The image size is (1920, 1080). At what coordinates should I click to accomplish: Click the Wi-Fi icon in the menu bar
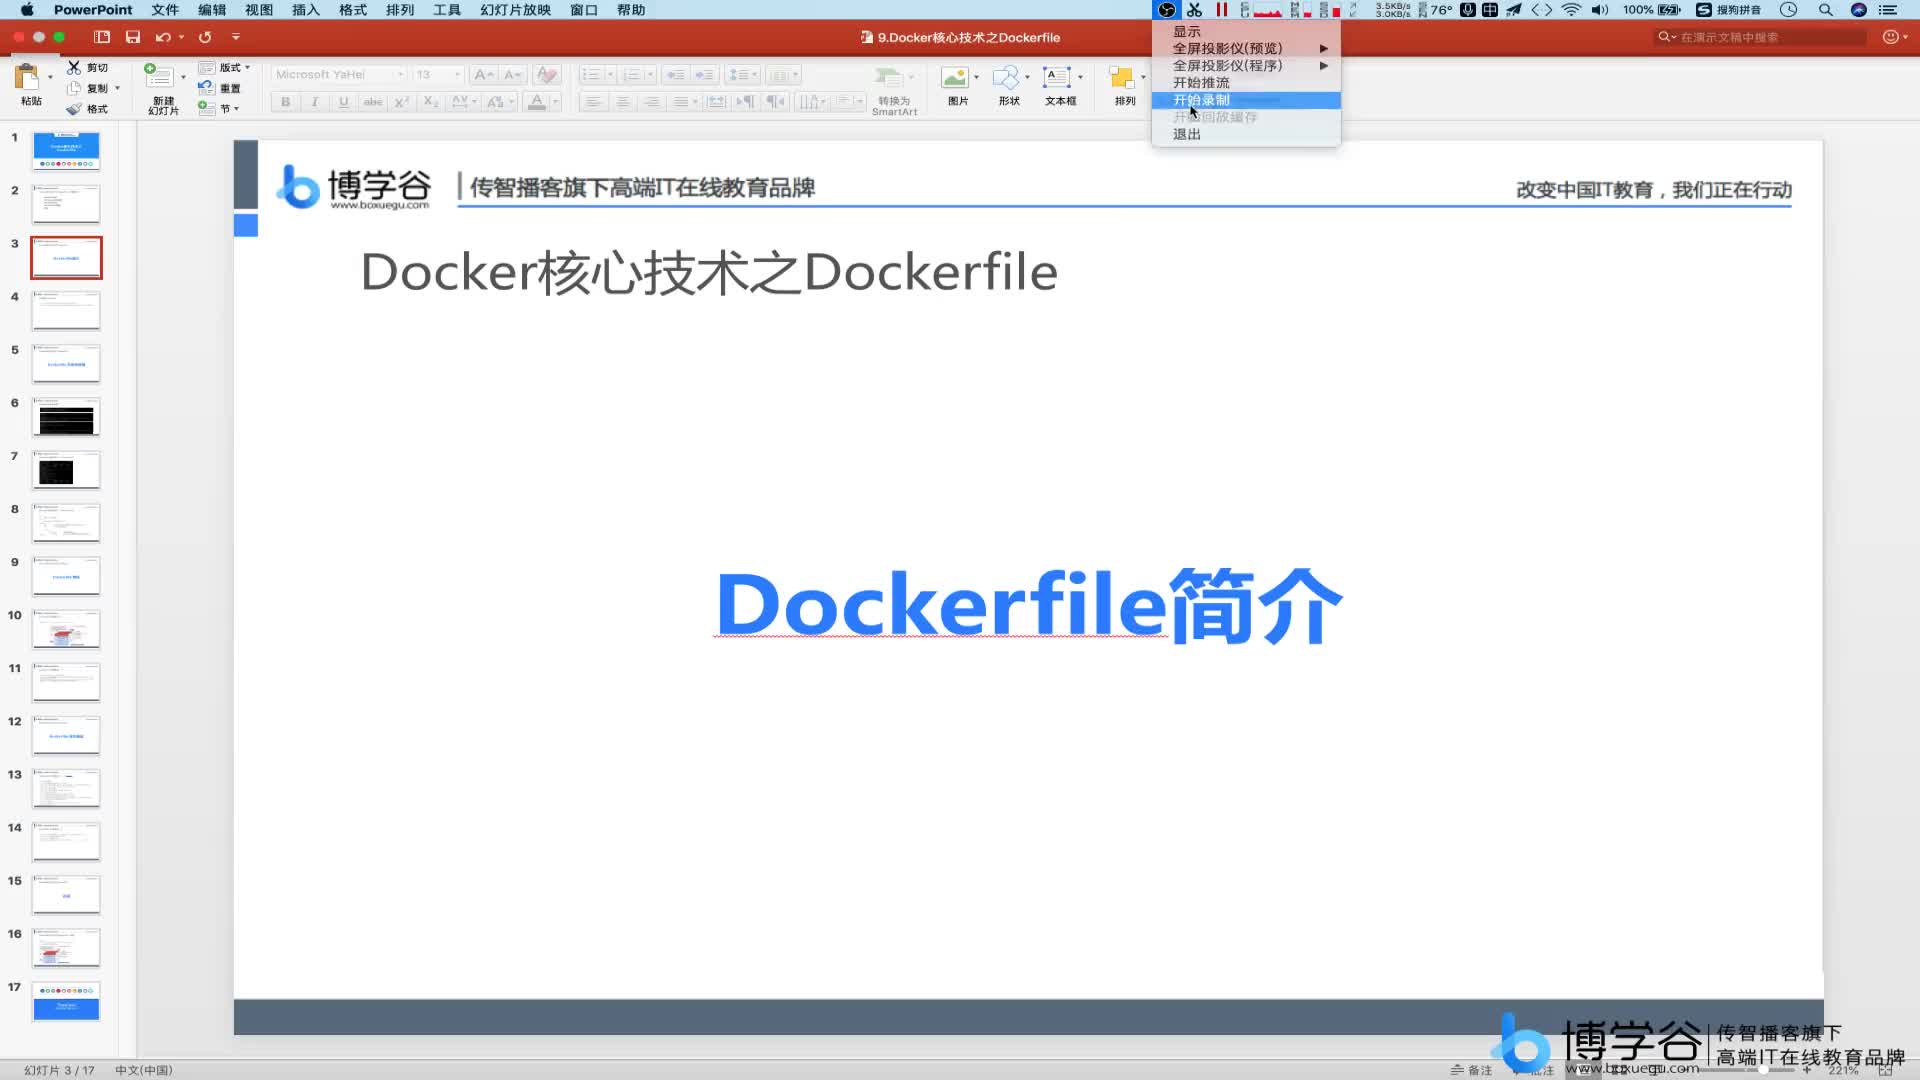pos(1571,10)
